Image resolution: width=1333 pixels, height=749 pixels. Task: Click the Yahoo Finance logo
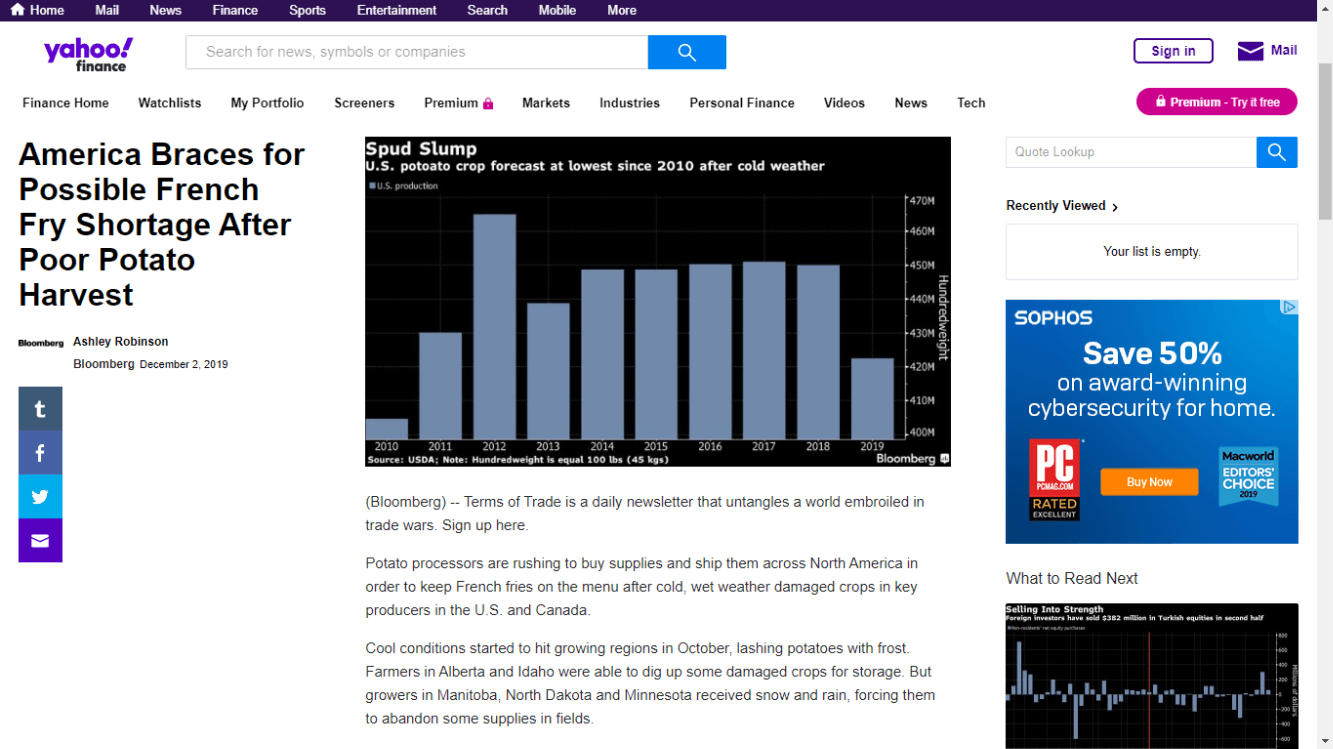tap(88, 54)
